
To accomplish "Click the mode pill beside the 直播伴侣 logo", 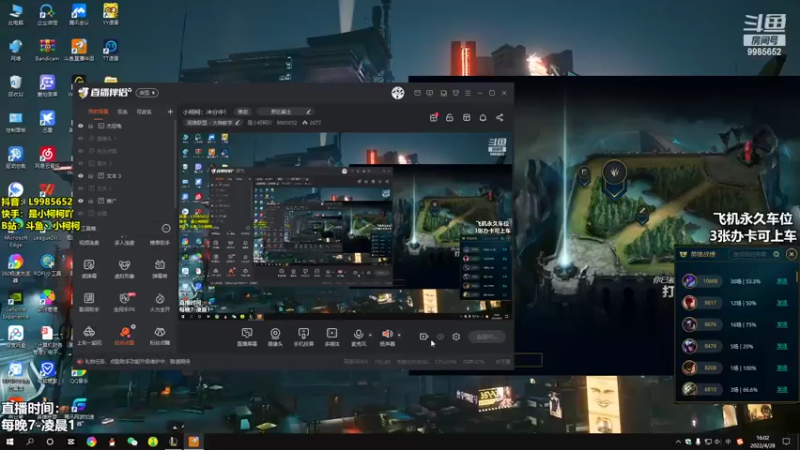I will [x=147, y=93].
